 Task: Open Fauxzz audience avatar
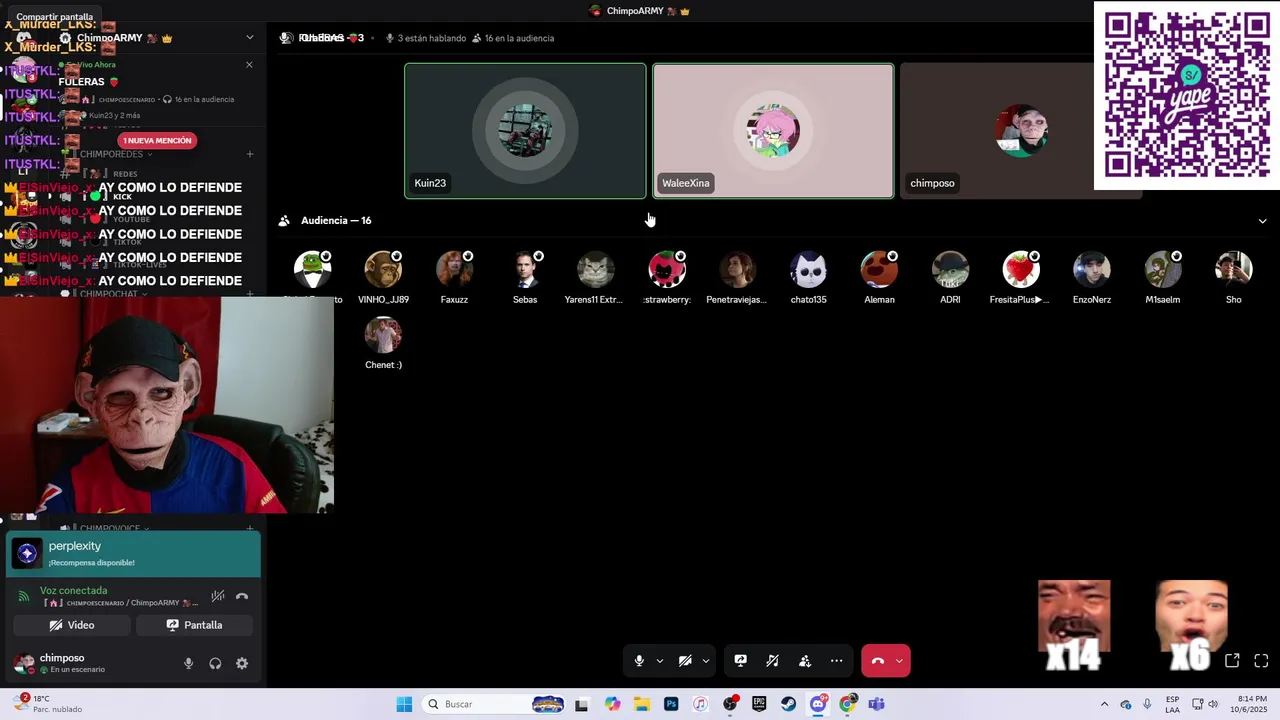[x=454, y=269]
